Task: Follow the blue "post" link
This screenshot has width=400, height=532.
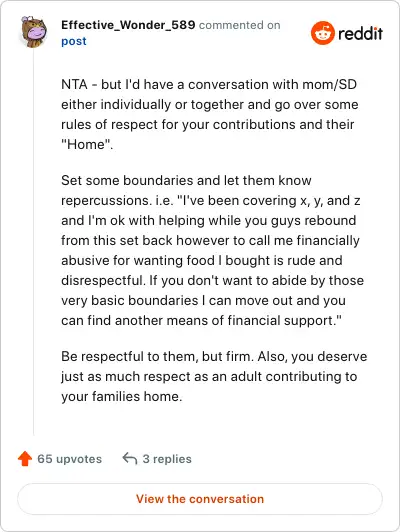Action: 74,41
